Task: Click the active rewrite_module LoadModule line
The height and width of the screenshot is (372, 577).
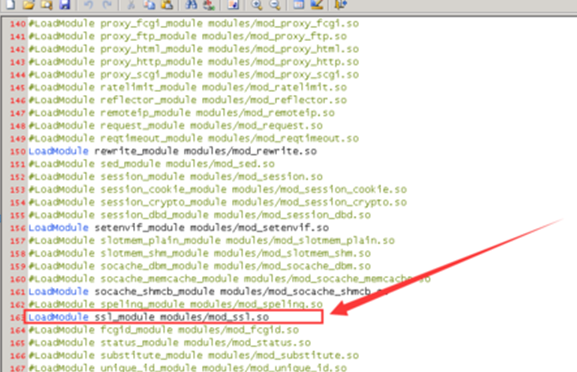Action: [173, 151]
